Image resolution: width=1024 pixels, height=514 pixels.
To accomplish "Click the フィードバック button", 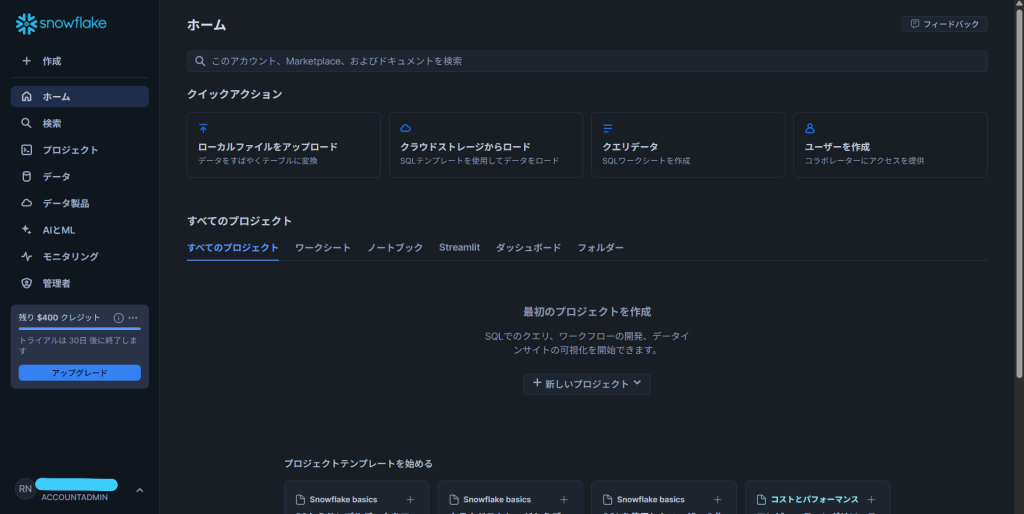I will point(944,24).
